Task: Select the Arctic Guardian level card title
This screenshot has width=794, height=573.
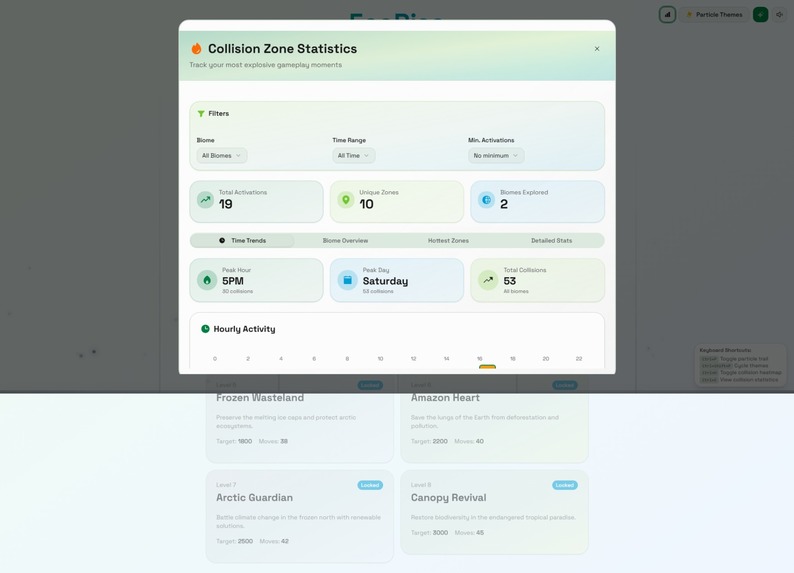Action: (255, 498)
